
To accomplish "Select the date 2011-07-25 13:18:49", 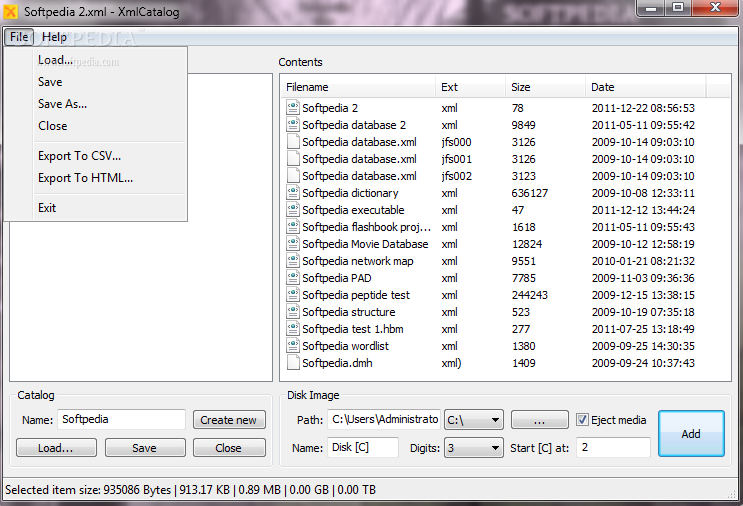I will 643,329.
